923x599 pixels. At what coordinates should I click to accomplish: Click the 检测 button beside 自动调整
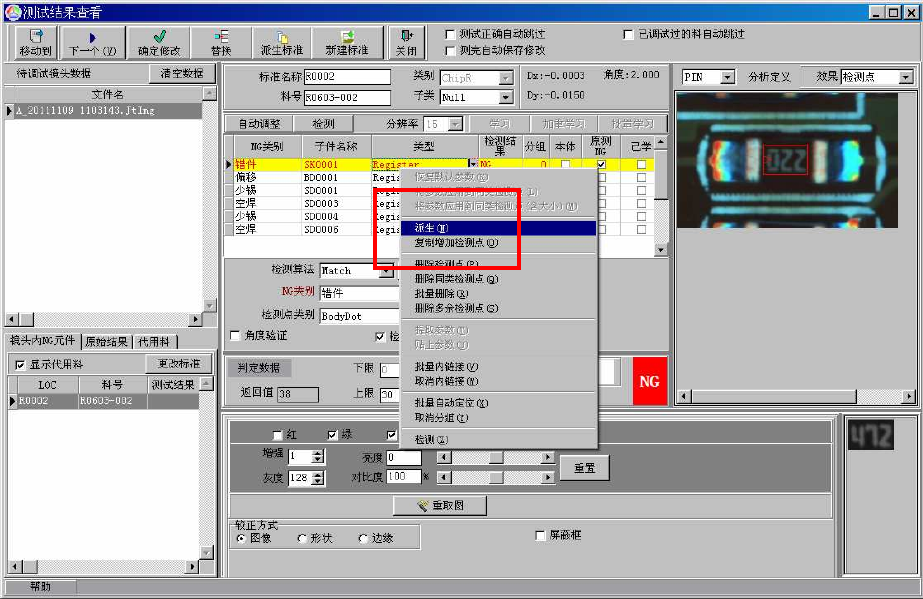[323, 124]
